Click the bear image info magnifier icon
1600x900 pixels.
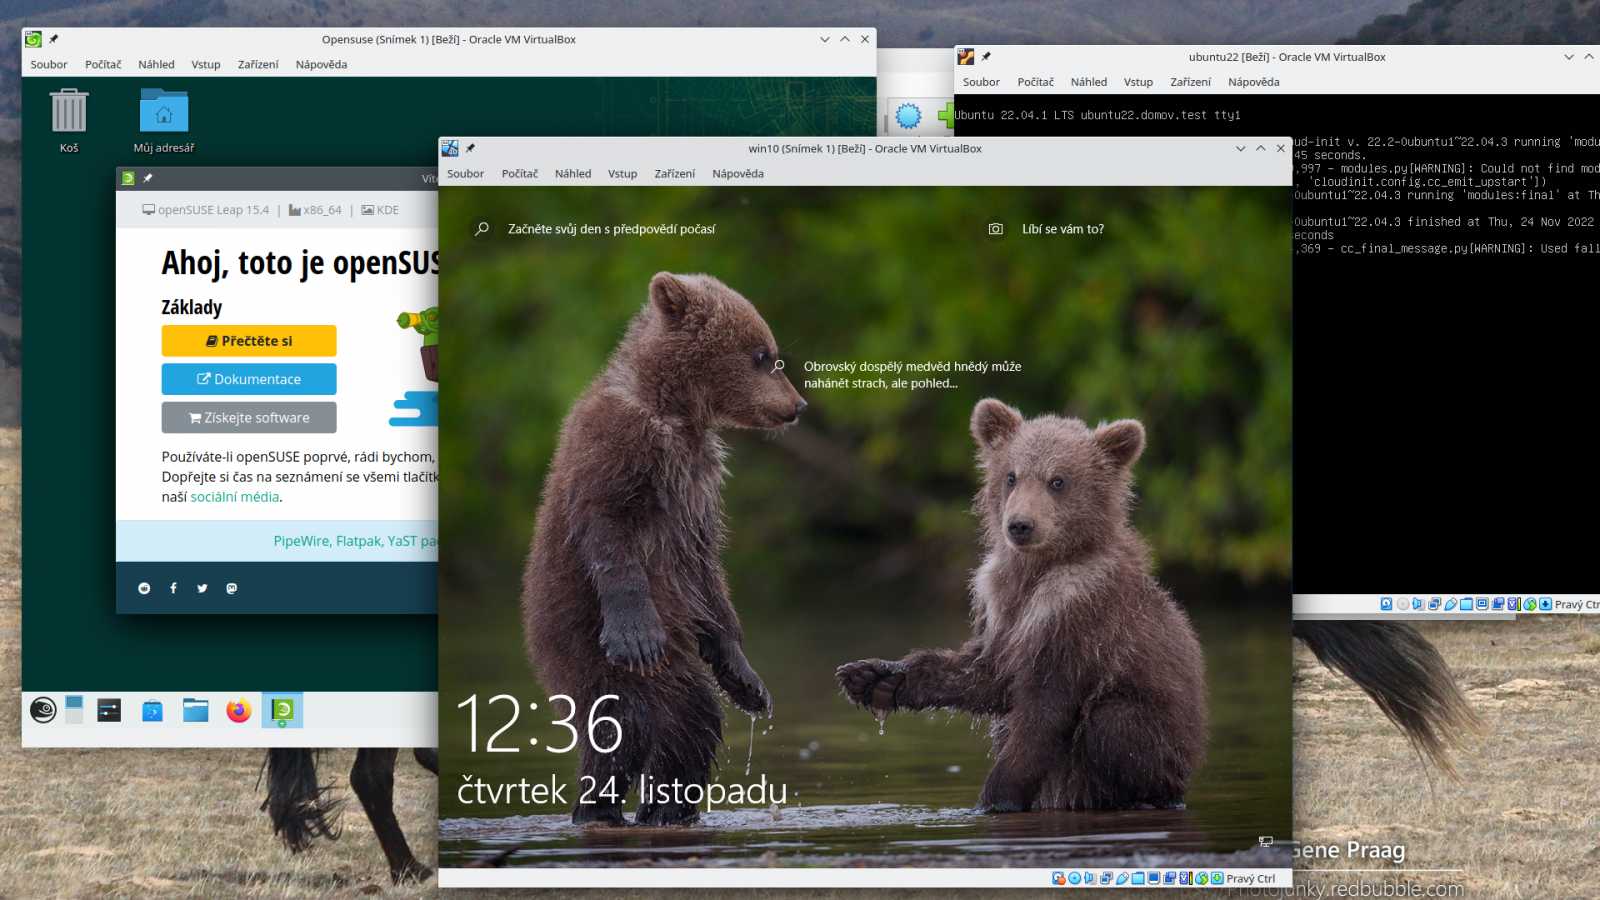click(778, 366)
